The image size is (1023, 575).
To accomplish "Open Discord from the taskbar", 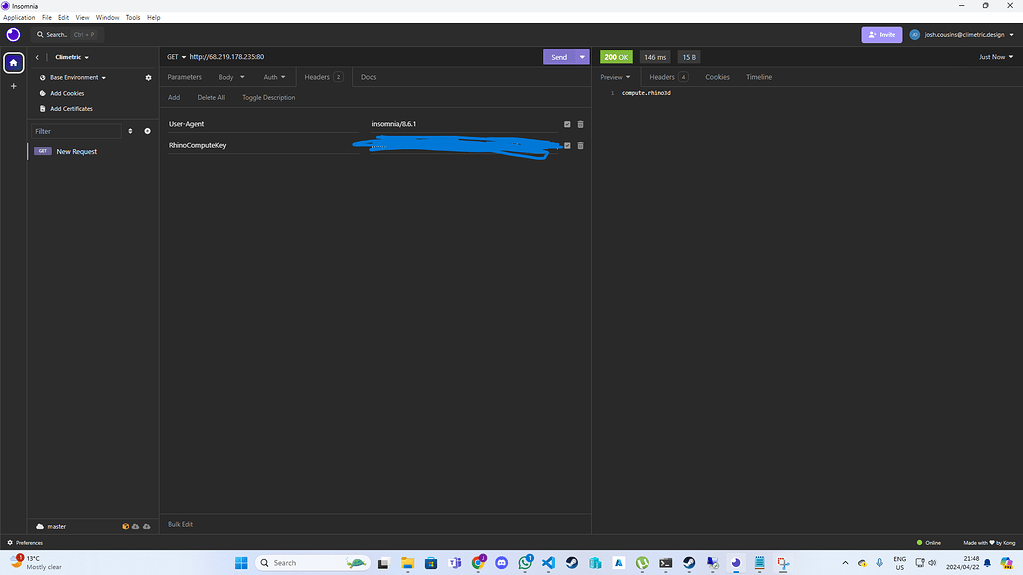I will pos(501,563).
